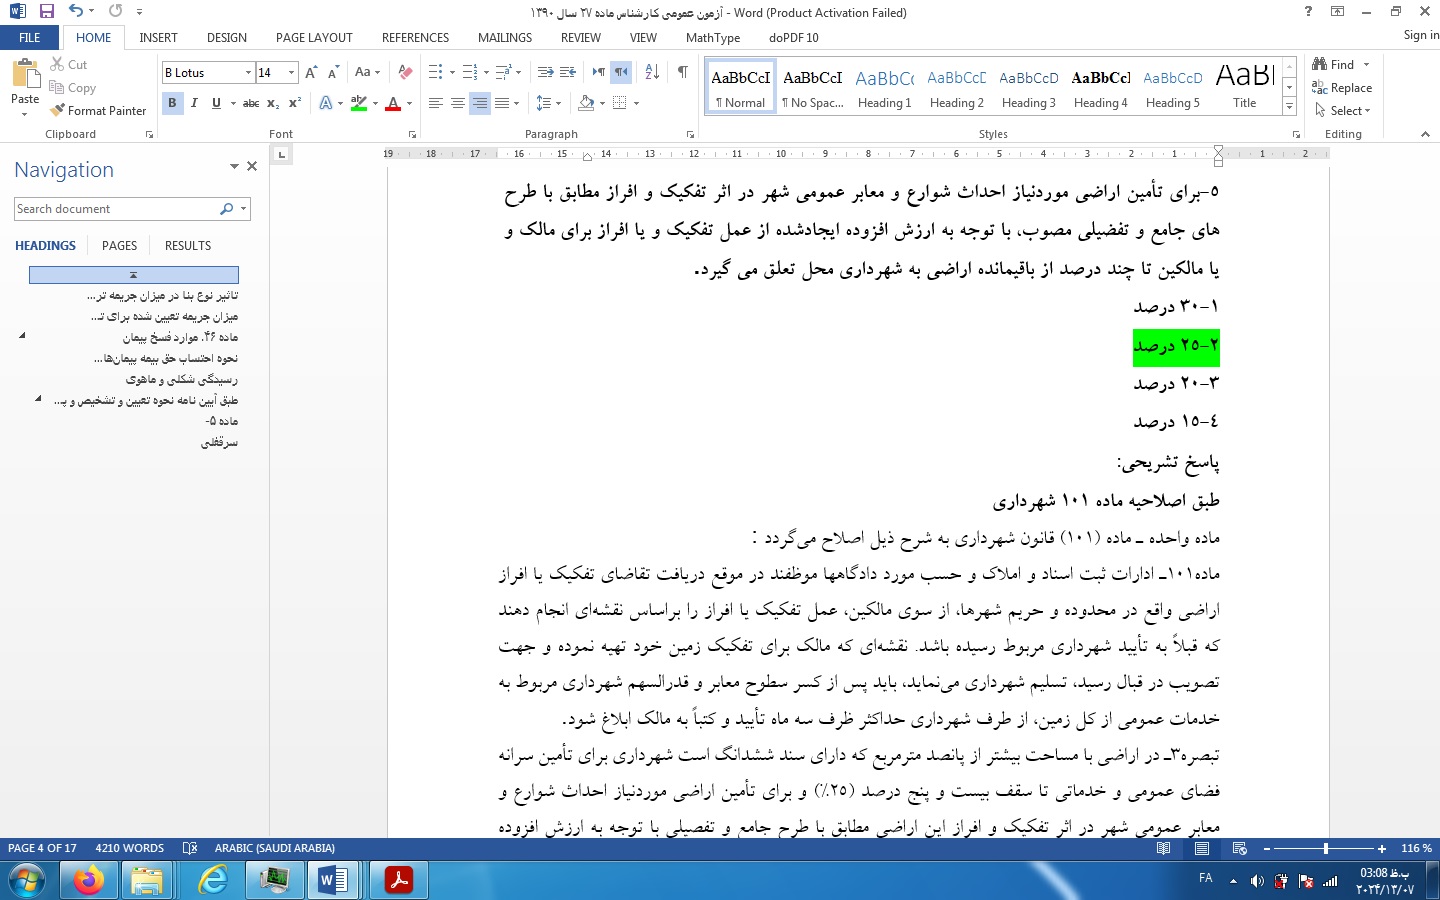Toggle Italic formatting

point(194,103)
